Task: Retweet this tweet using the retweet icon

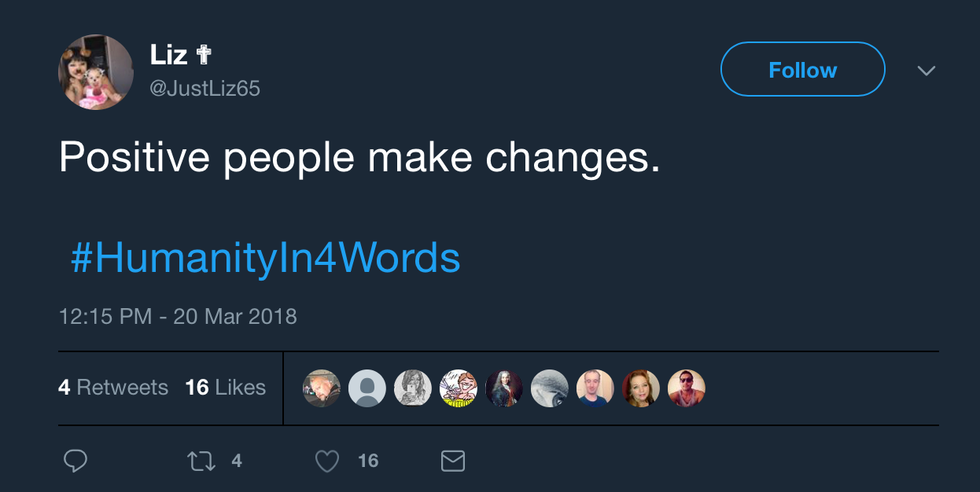Action: pos(201,460)
